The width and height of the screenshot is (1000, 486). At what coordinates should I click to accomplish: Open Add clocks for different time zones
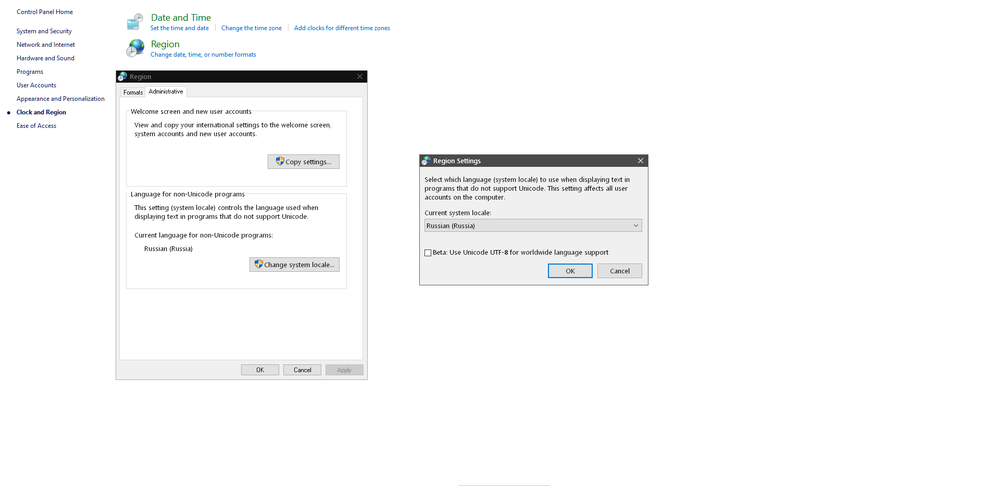pyautogui.click(x=342, y=28)
